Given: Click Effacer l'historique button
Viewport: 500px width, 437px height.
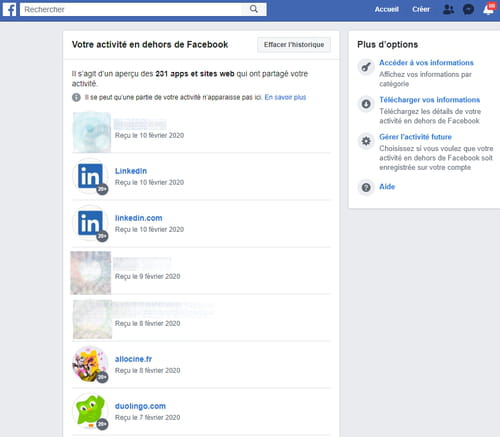Looking at the screenshot, I should coord(294,45).
